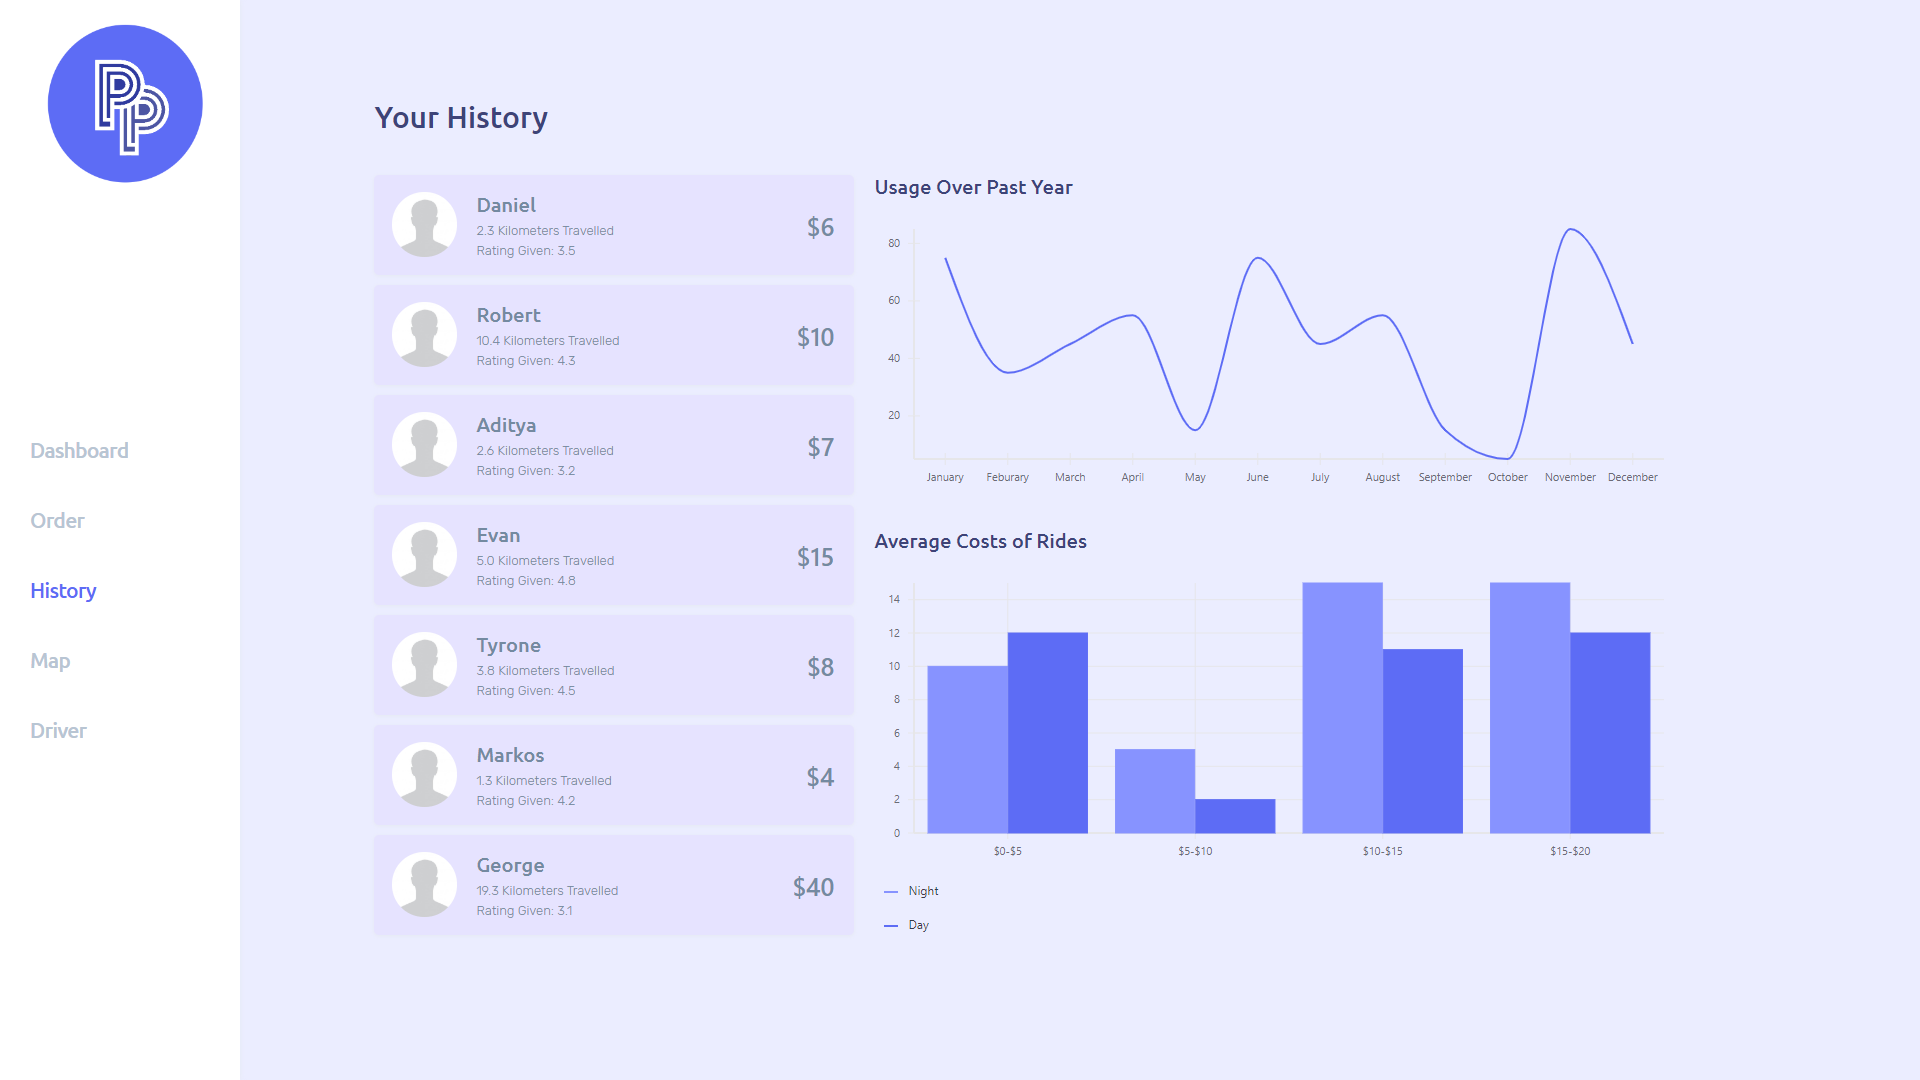Click Aditya's profile avatar
The height and width of the screenshot is (1080, 1920).
point(424,445)
